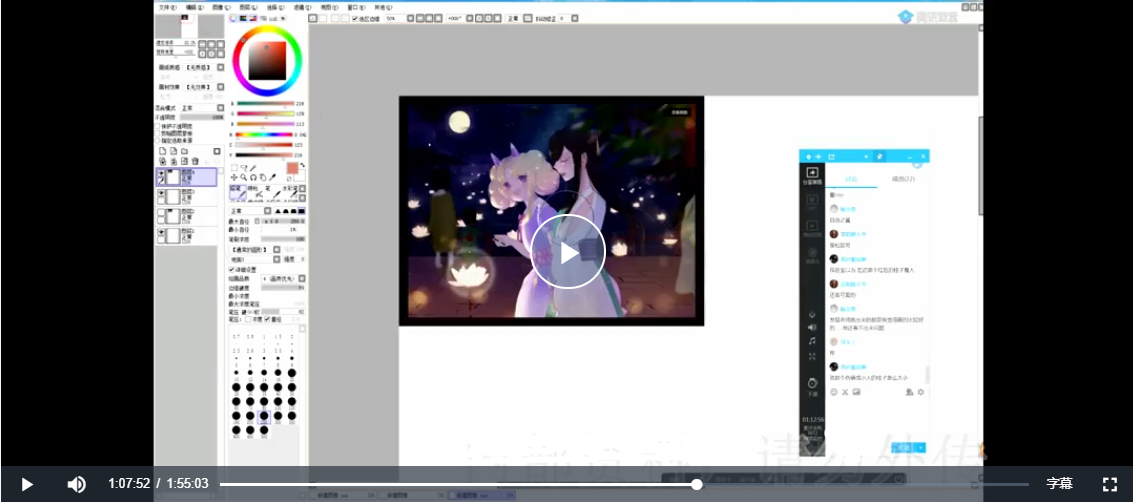Open the 字幕 subtitles option
This screenshot has height=502, width=1133.
click(1059, 484)
